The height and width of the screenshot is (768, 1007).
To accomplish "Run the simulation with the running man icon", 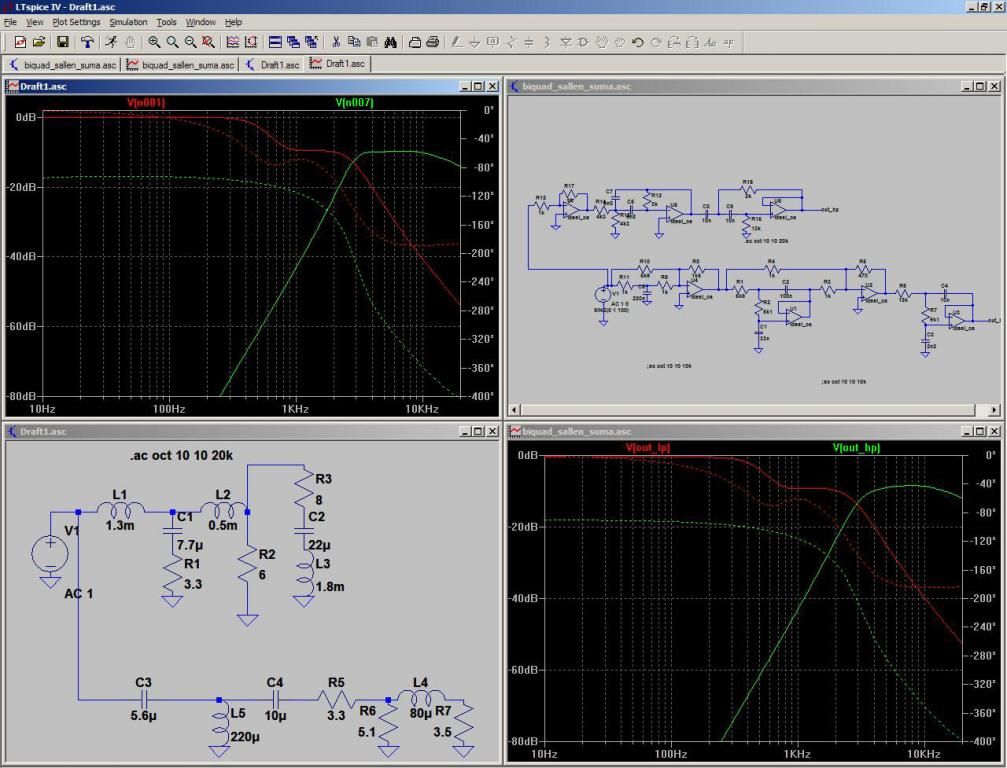I will pos(111,42).
